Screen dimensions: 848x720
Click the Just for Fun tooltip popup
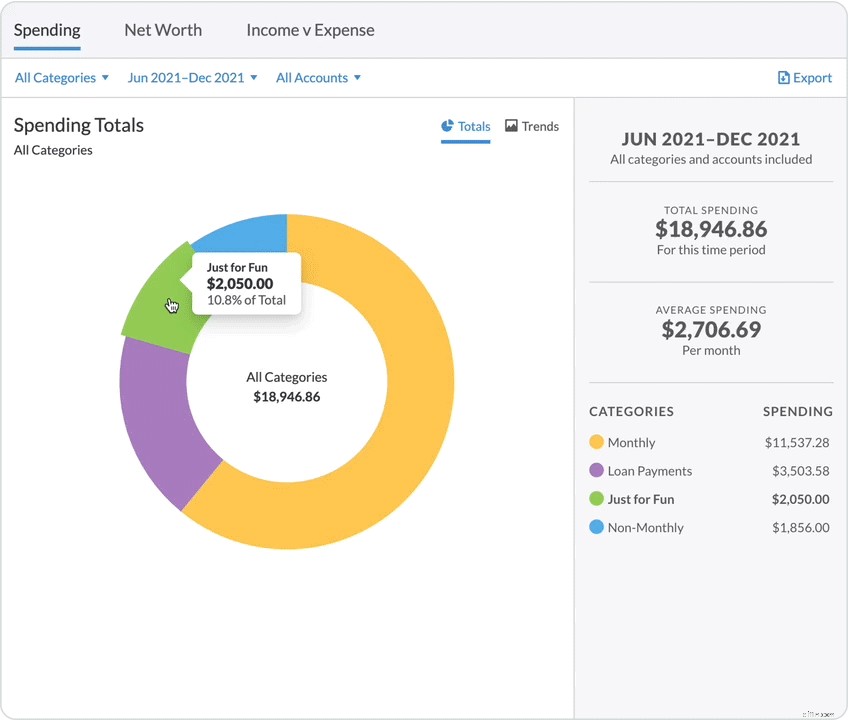coord(245,285)
